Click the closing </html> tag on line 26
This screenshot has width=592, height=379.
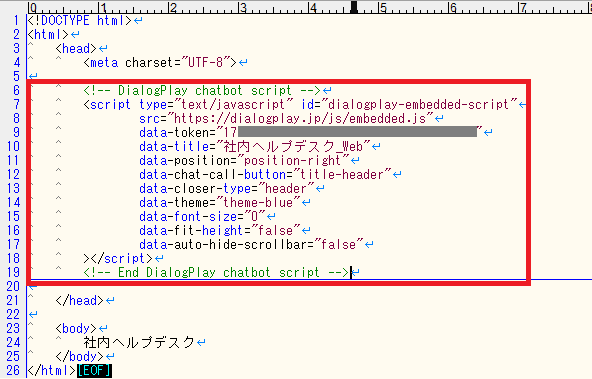tap(51, 370)
